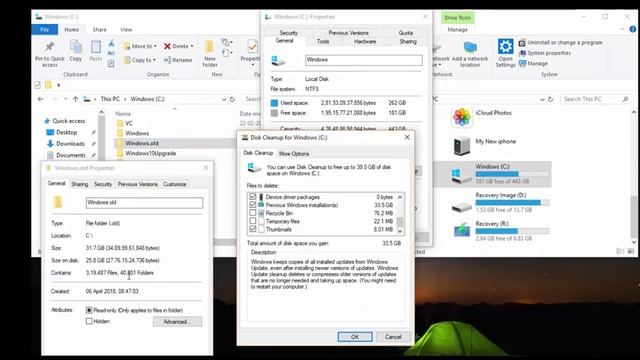640x360 pixels.
Task: Expand address bar history in Windows (C:)
Action: pos(224,99)
